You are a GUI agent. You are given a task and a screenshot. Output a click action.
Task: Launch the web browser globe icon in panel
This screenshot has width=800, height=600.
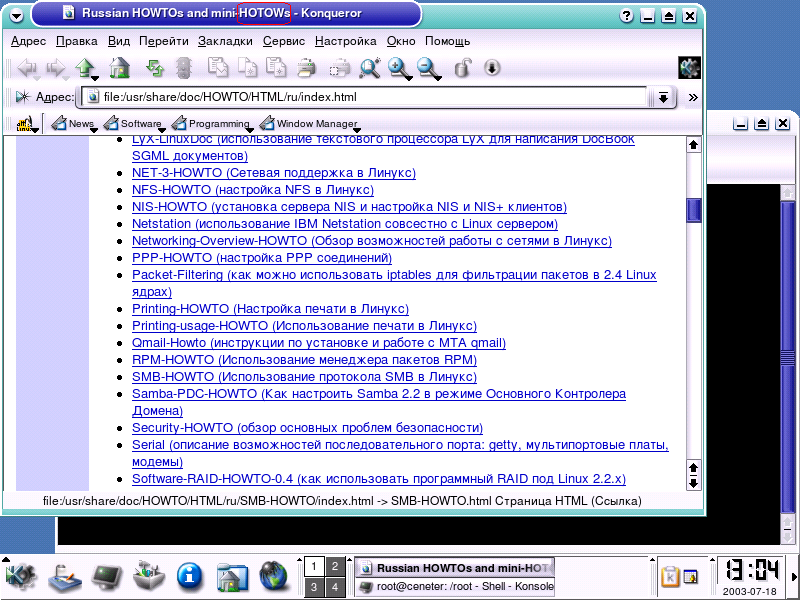[x=273, y=577]
